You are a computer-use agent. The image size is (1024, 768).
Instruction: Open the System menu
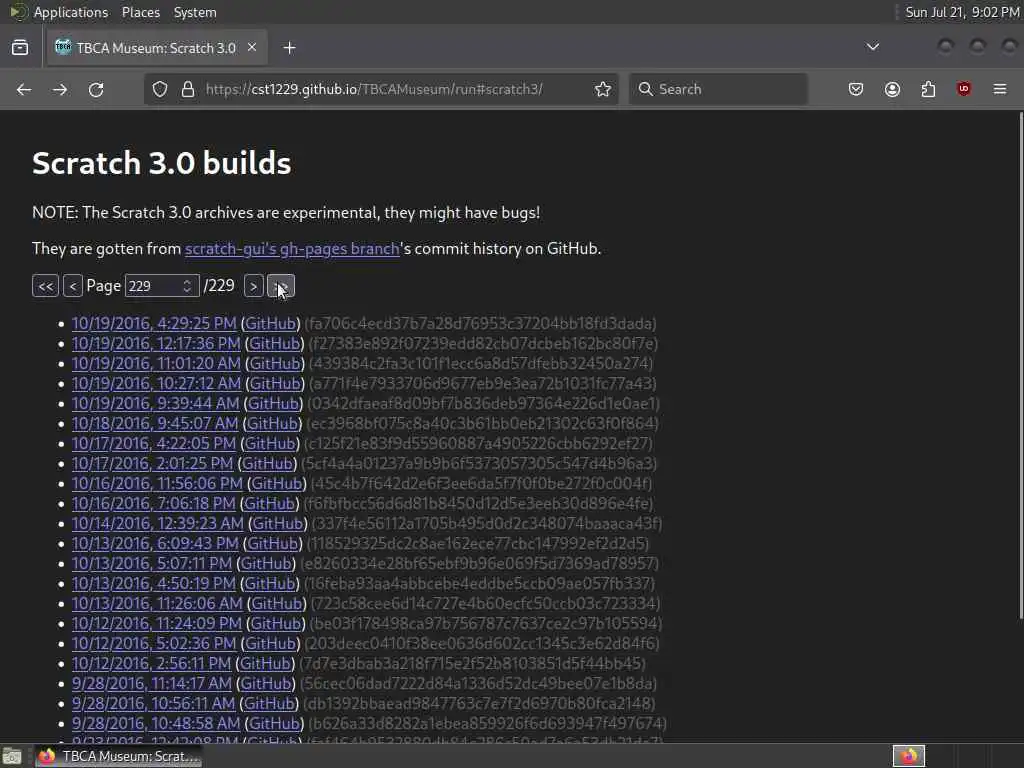coord(195,12)
